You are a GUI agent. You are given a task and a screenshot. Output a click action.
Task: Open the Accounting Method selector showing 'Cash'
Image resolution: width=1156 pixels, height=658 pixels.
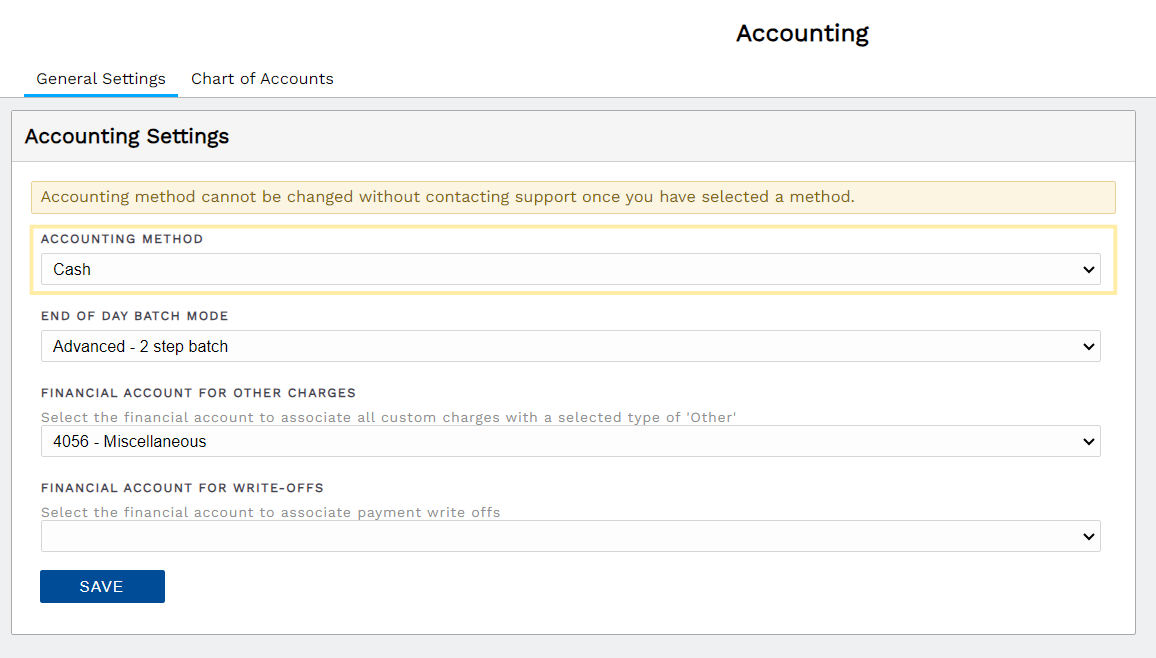pyautogui.click(x=570, y=269)
